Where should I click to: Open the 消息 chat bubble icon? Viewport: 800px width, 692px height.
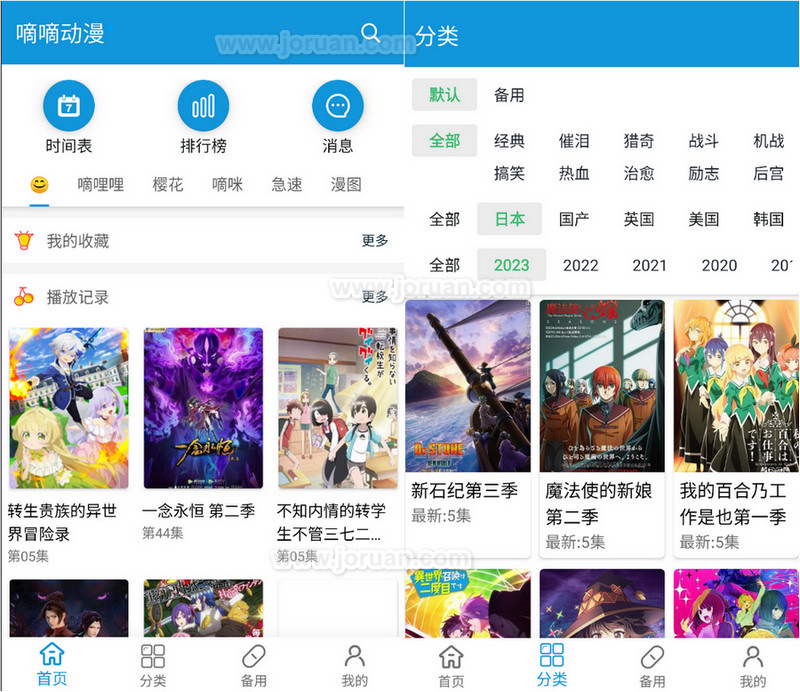(338, 105)
